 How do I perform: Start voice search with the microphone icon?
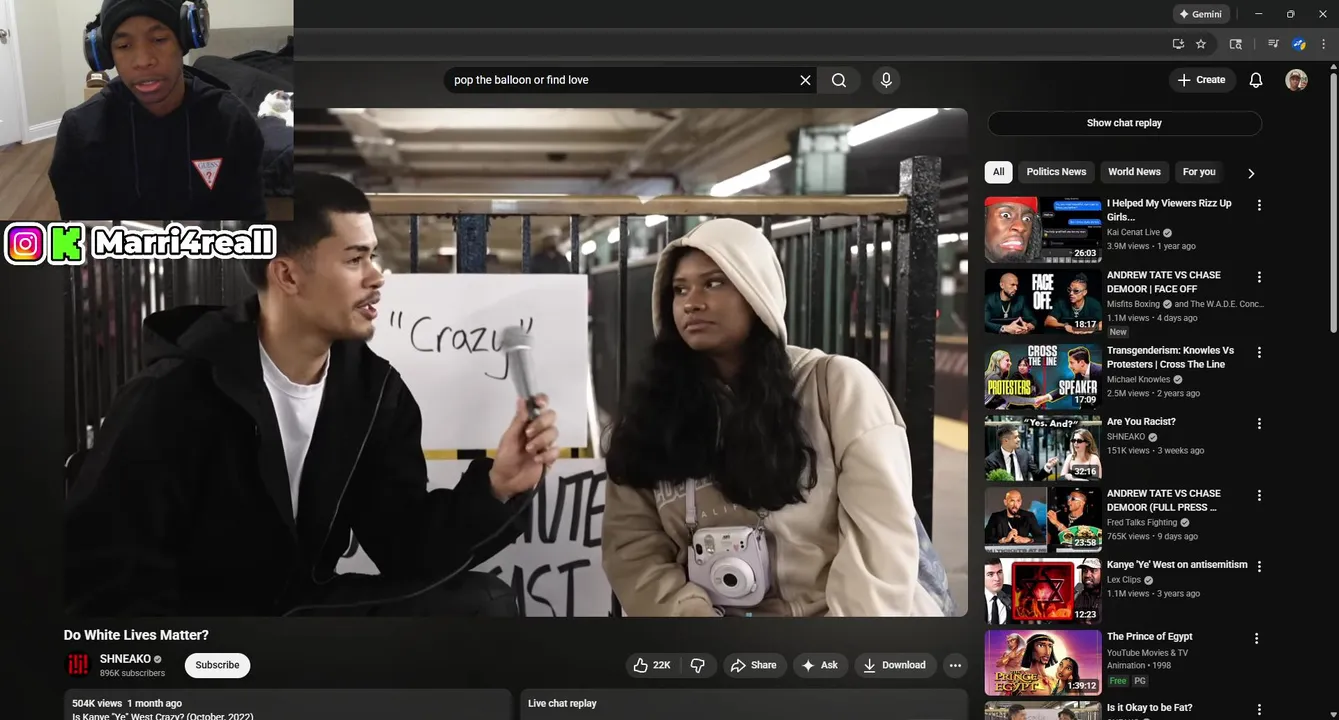click(x=886, y=80)
